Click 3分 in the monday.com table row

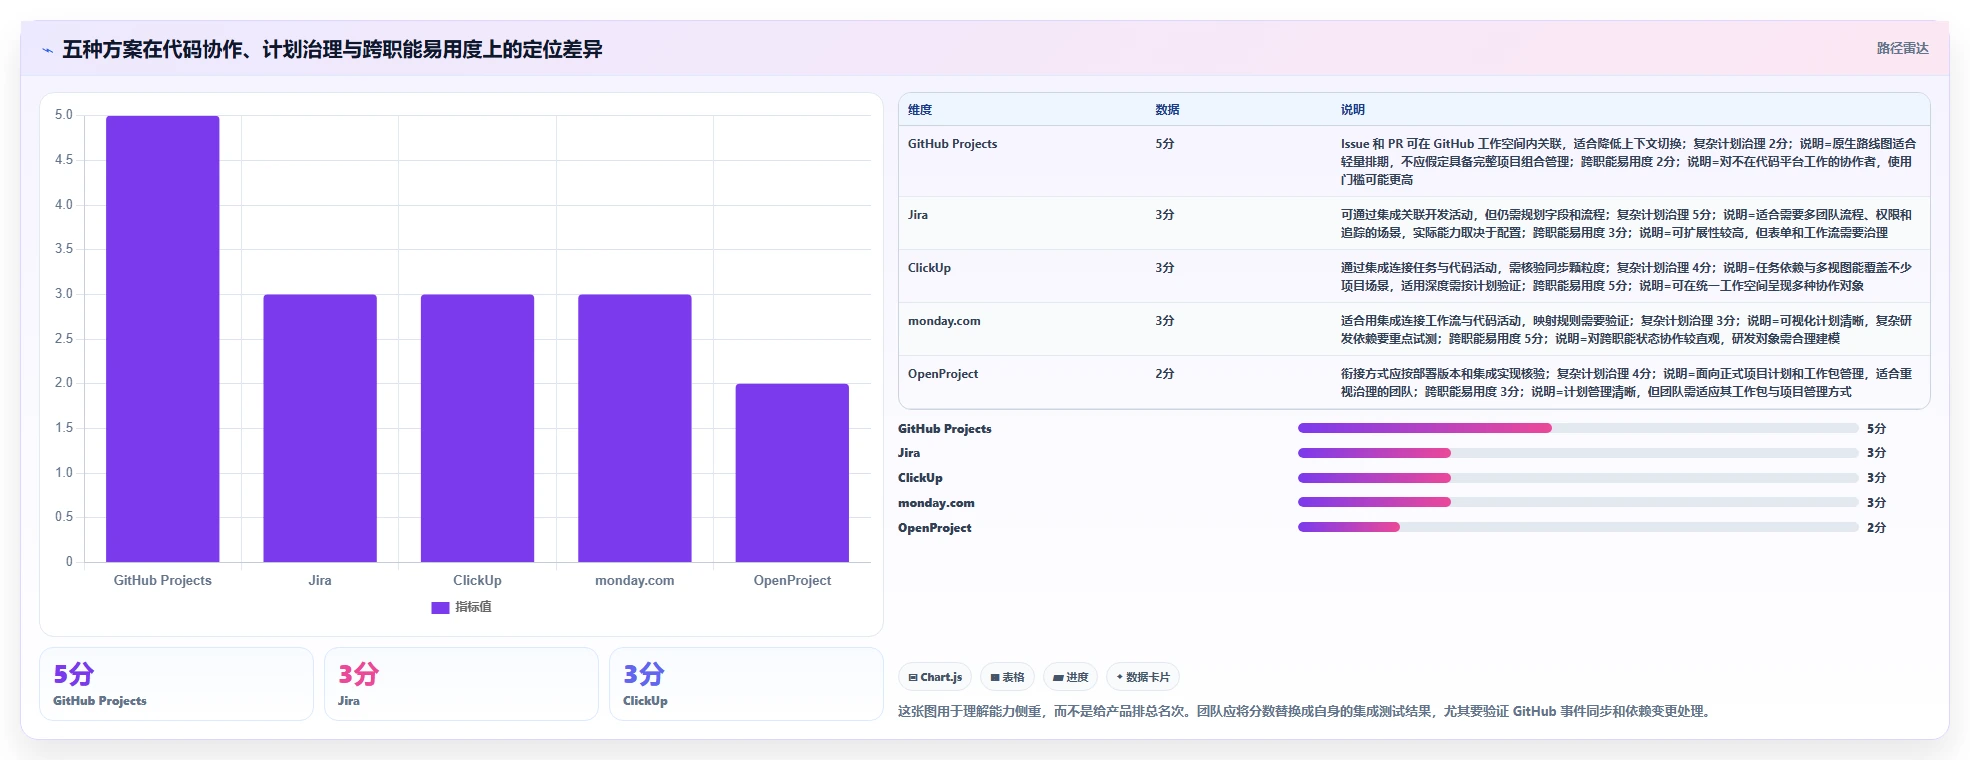pyautogui.click(x=1165, y=321)
